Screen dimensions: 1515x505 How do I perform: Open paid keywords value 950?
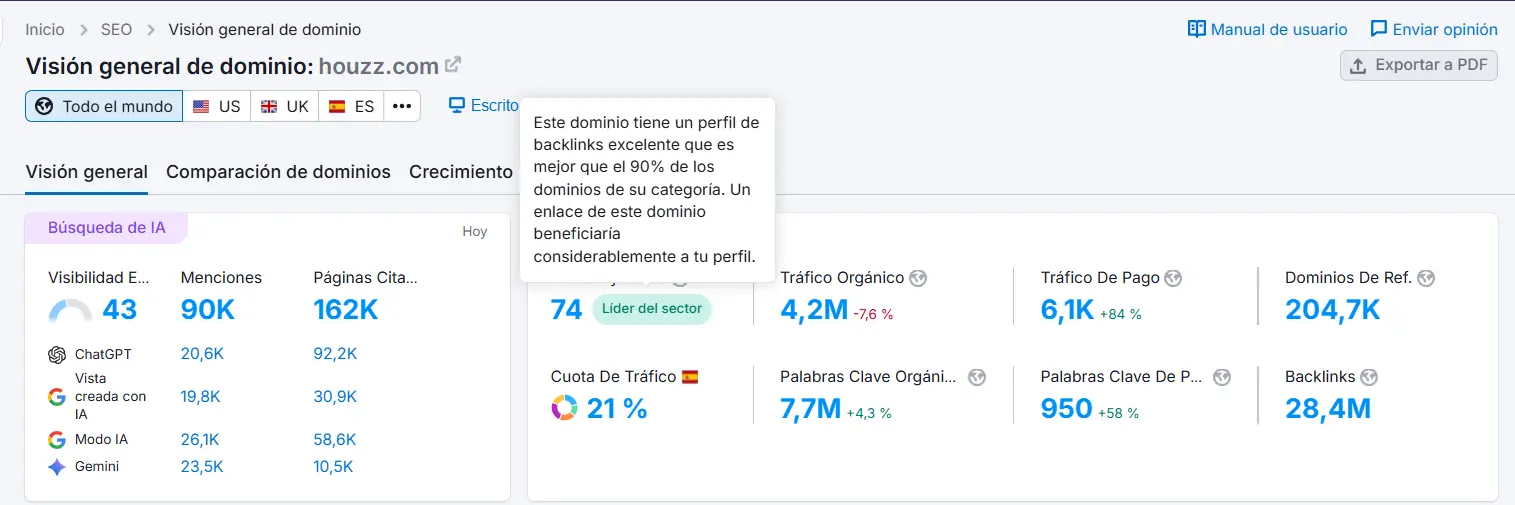[x=1066, y=409]
